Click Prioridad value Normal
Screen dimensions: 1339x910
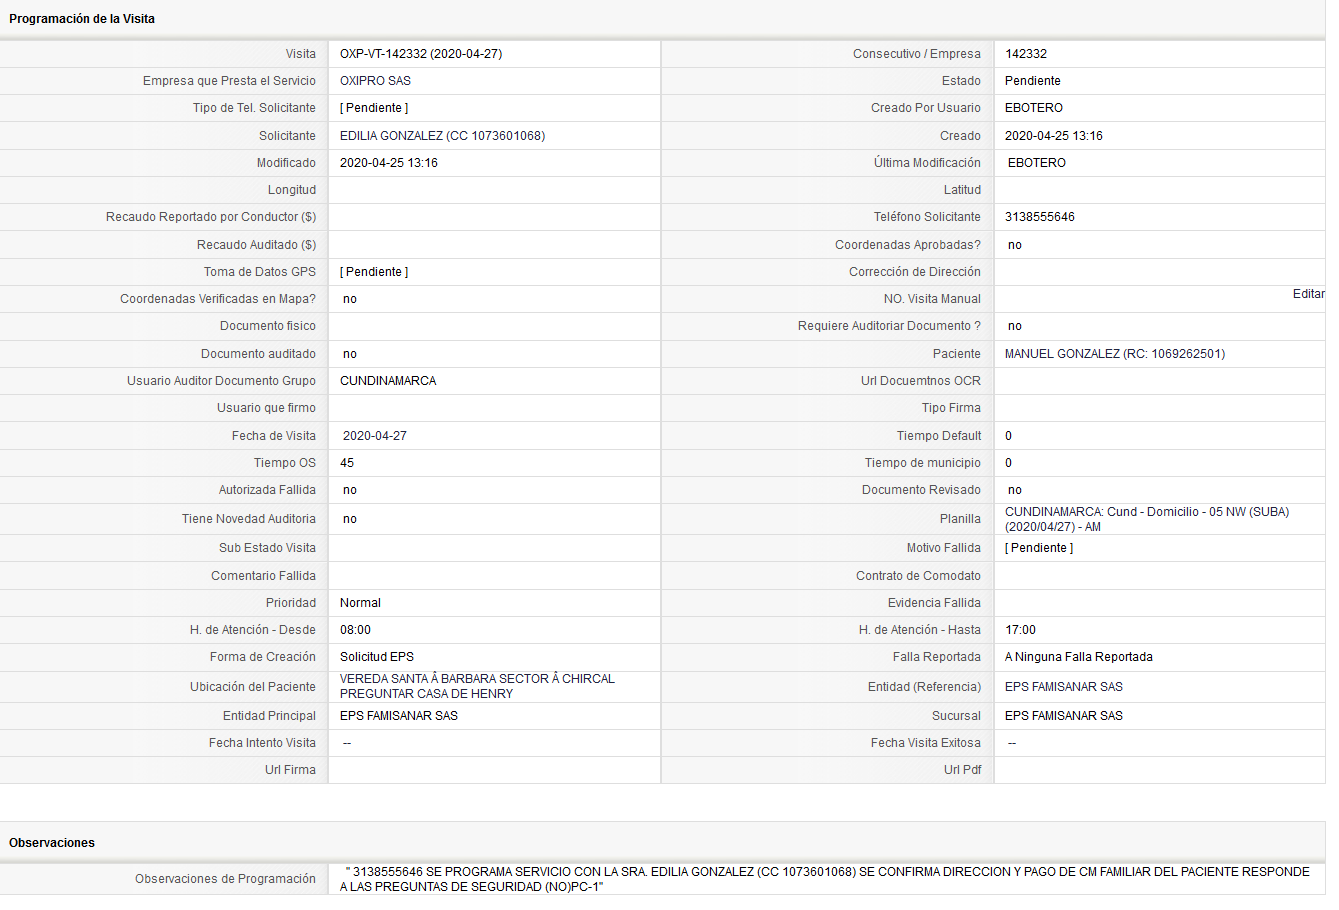[x=360, y=603]
